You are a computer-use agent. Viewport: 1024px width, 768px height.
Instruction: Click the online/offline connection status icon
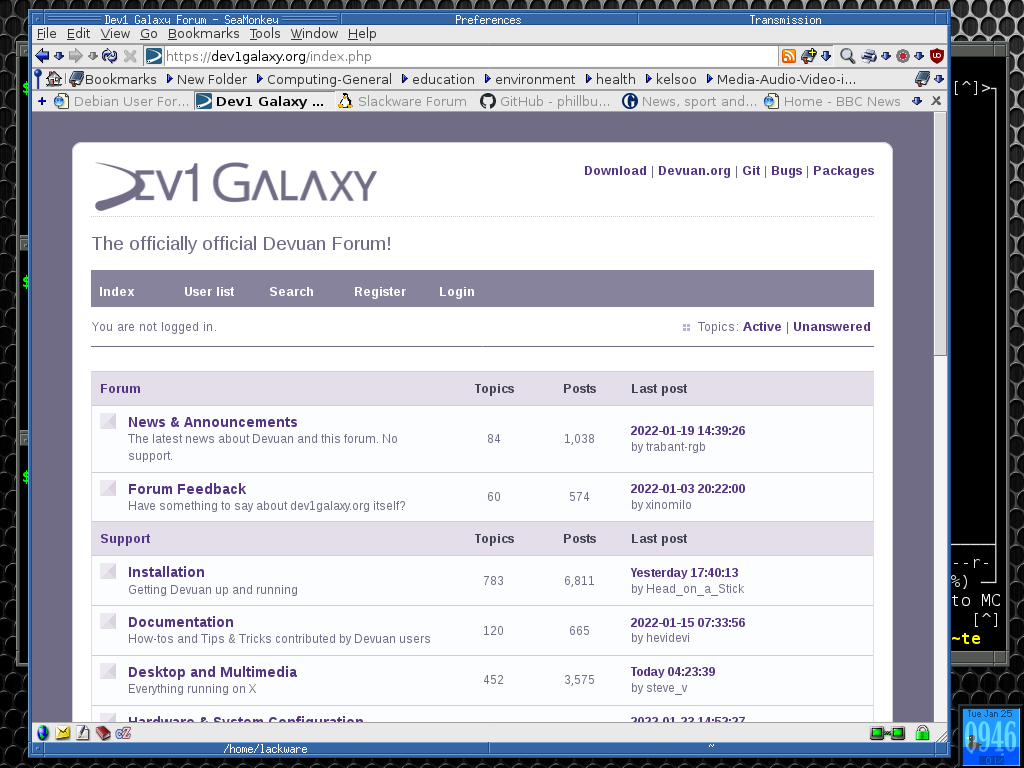point(887,733)
